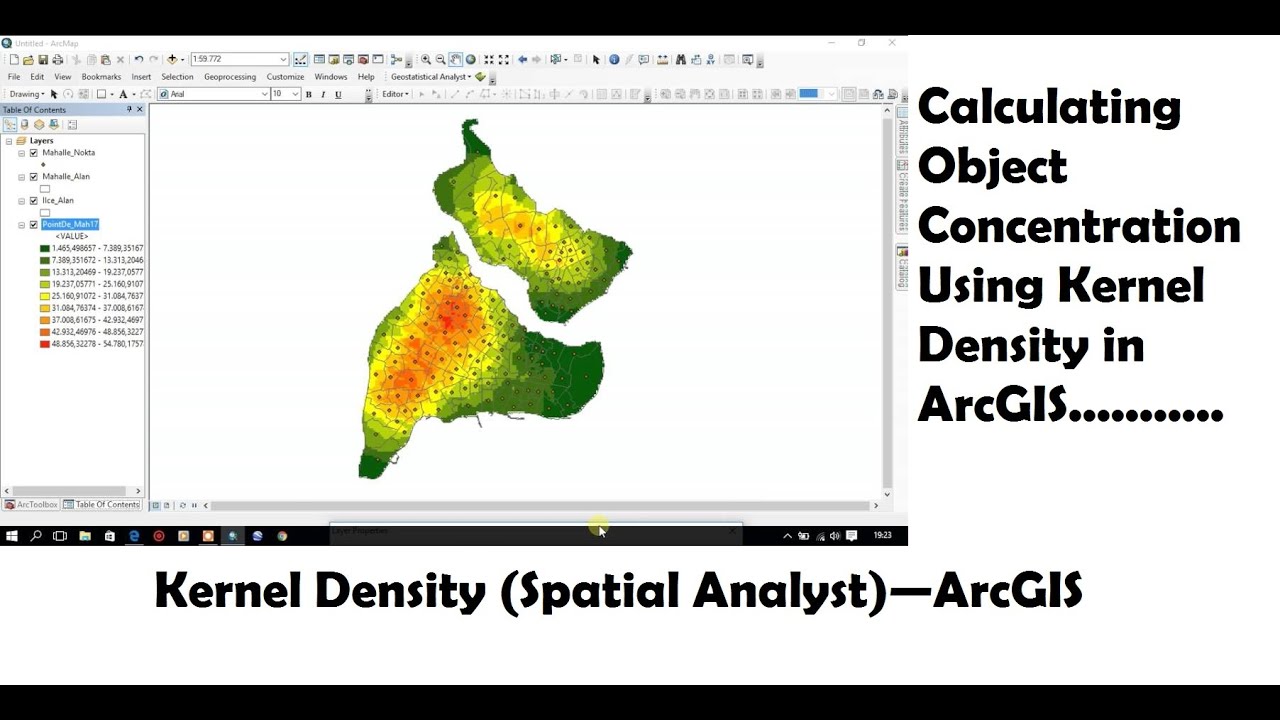Screen dimensions: 1280x720
Task: Open the Editor Toolbar icon
Action: (x=300, y=60)
